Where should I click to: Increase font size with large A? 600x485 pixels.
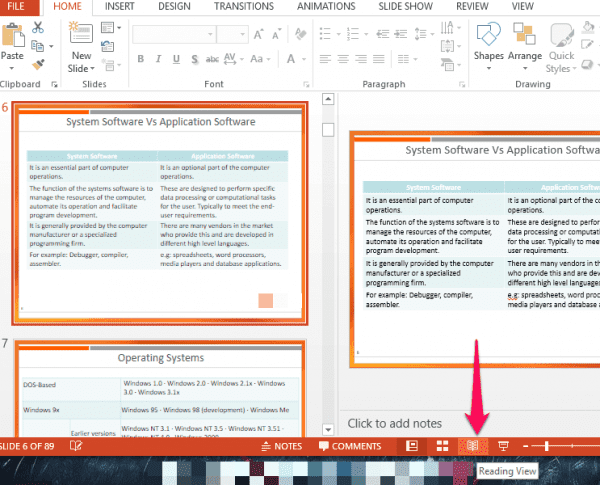[259, 34]
